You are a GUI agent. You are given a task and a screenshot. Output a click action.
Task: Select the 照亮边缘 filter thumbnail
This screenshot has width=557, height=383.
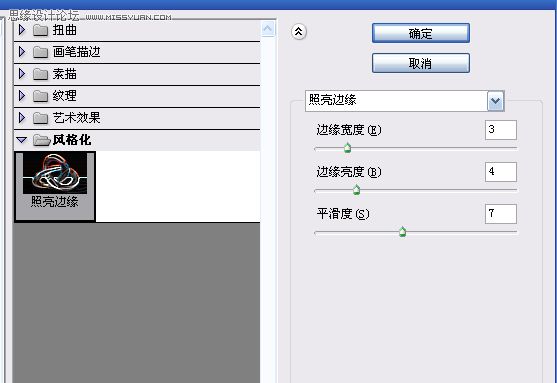(55, 187)
